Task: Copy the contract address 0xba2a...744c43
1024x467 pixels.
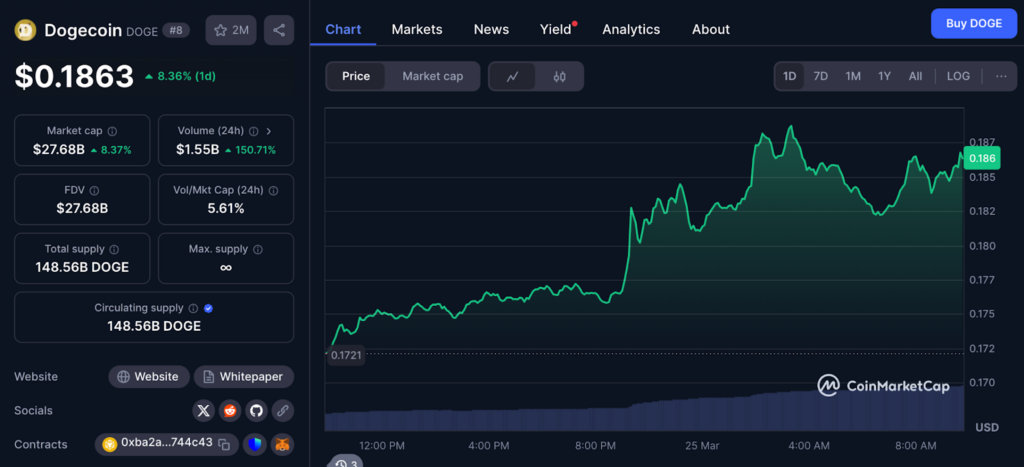Action: [224, 444]
